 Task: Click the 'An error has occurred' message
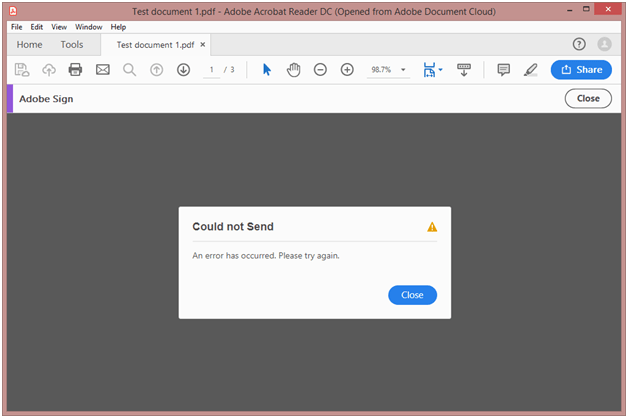(266, 255)
